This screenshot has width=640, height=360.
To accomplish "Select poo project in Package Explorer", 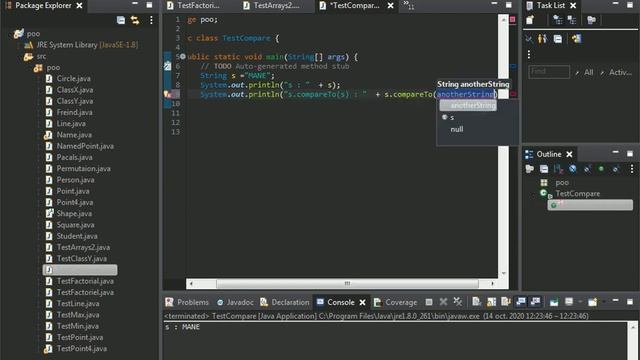I will point(27,33).
